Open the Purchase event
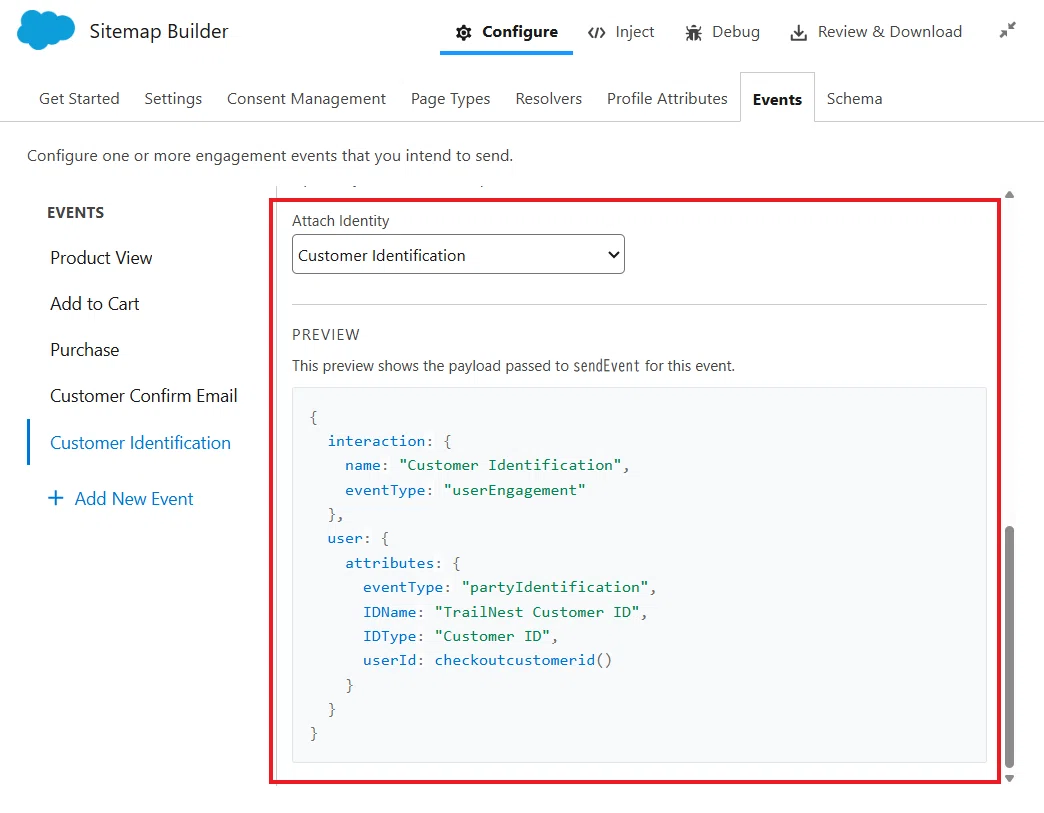 (85, 350)
